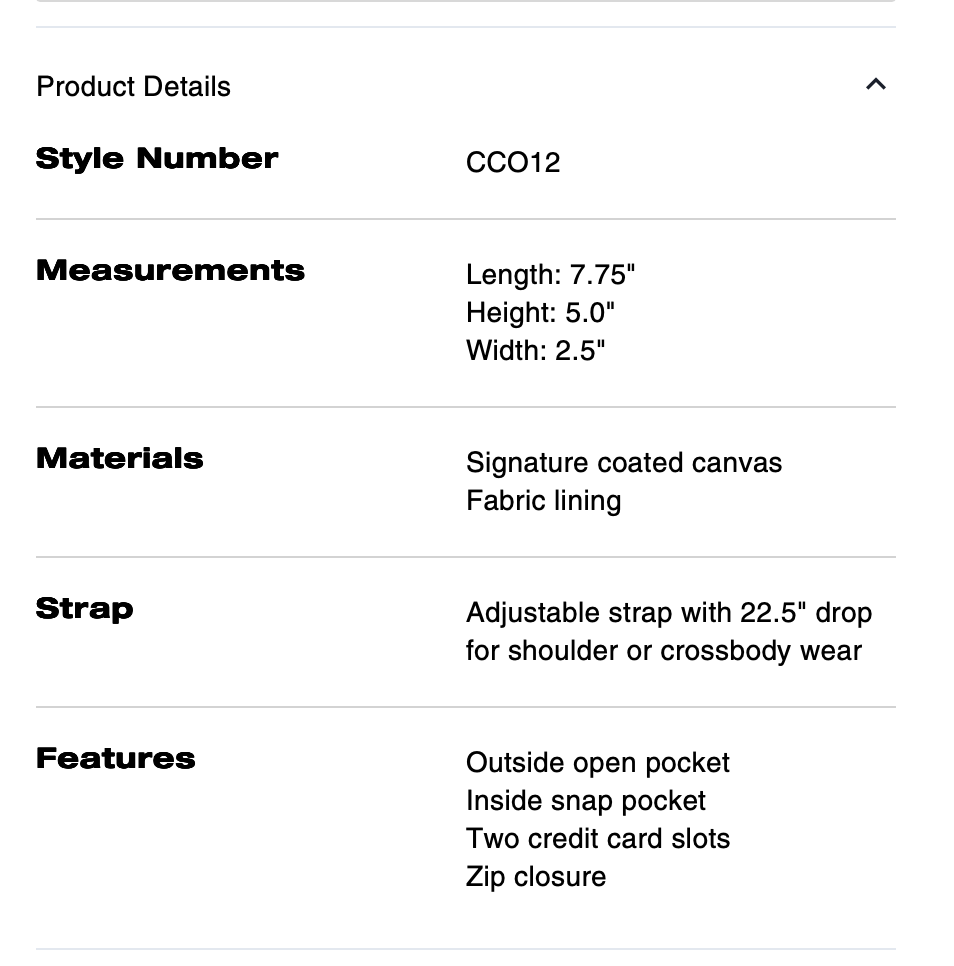Click the Features heading
Viewport: 954px width, 966px height.
point(115,759)
